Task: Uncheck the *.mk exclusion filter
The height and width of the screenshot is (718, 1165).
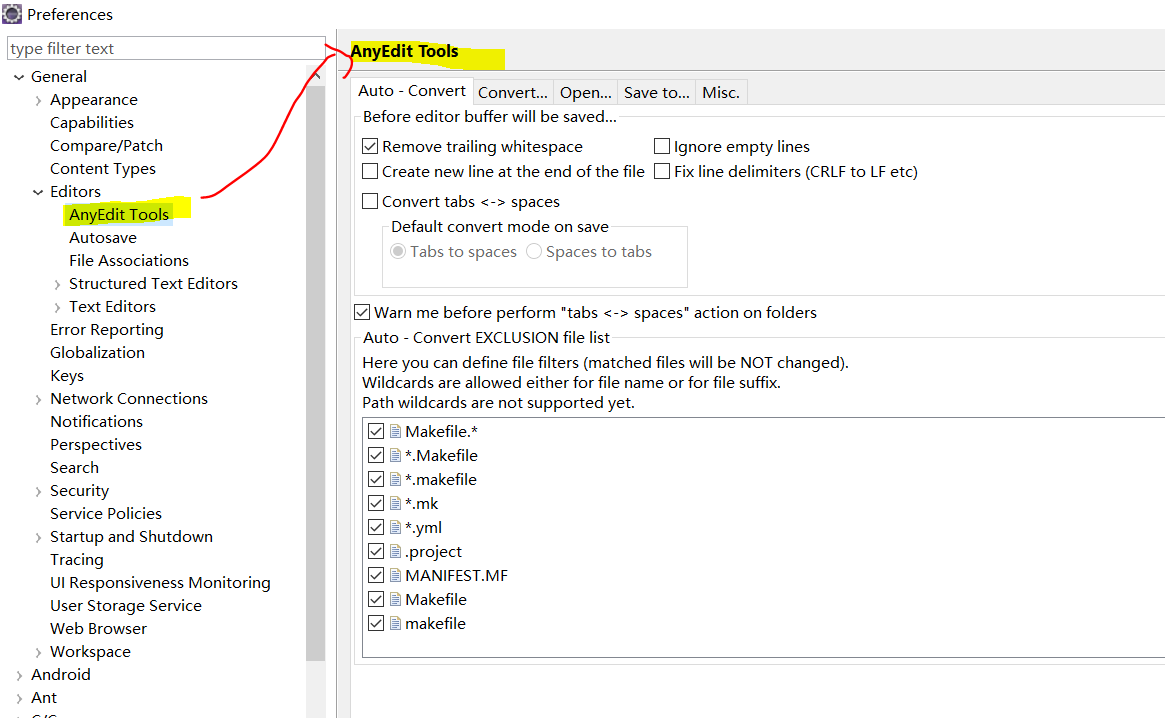Action: 376,503
